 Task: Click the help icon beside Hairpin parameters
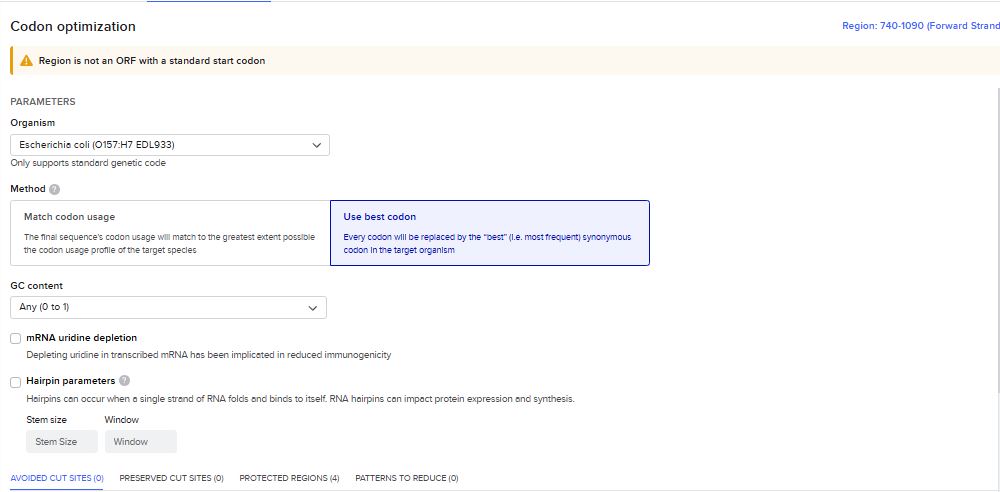(x=124, y=381)
